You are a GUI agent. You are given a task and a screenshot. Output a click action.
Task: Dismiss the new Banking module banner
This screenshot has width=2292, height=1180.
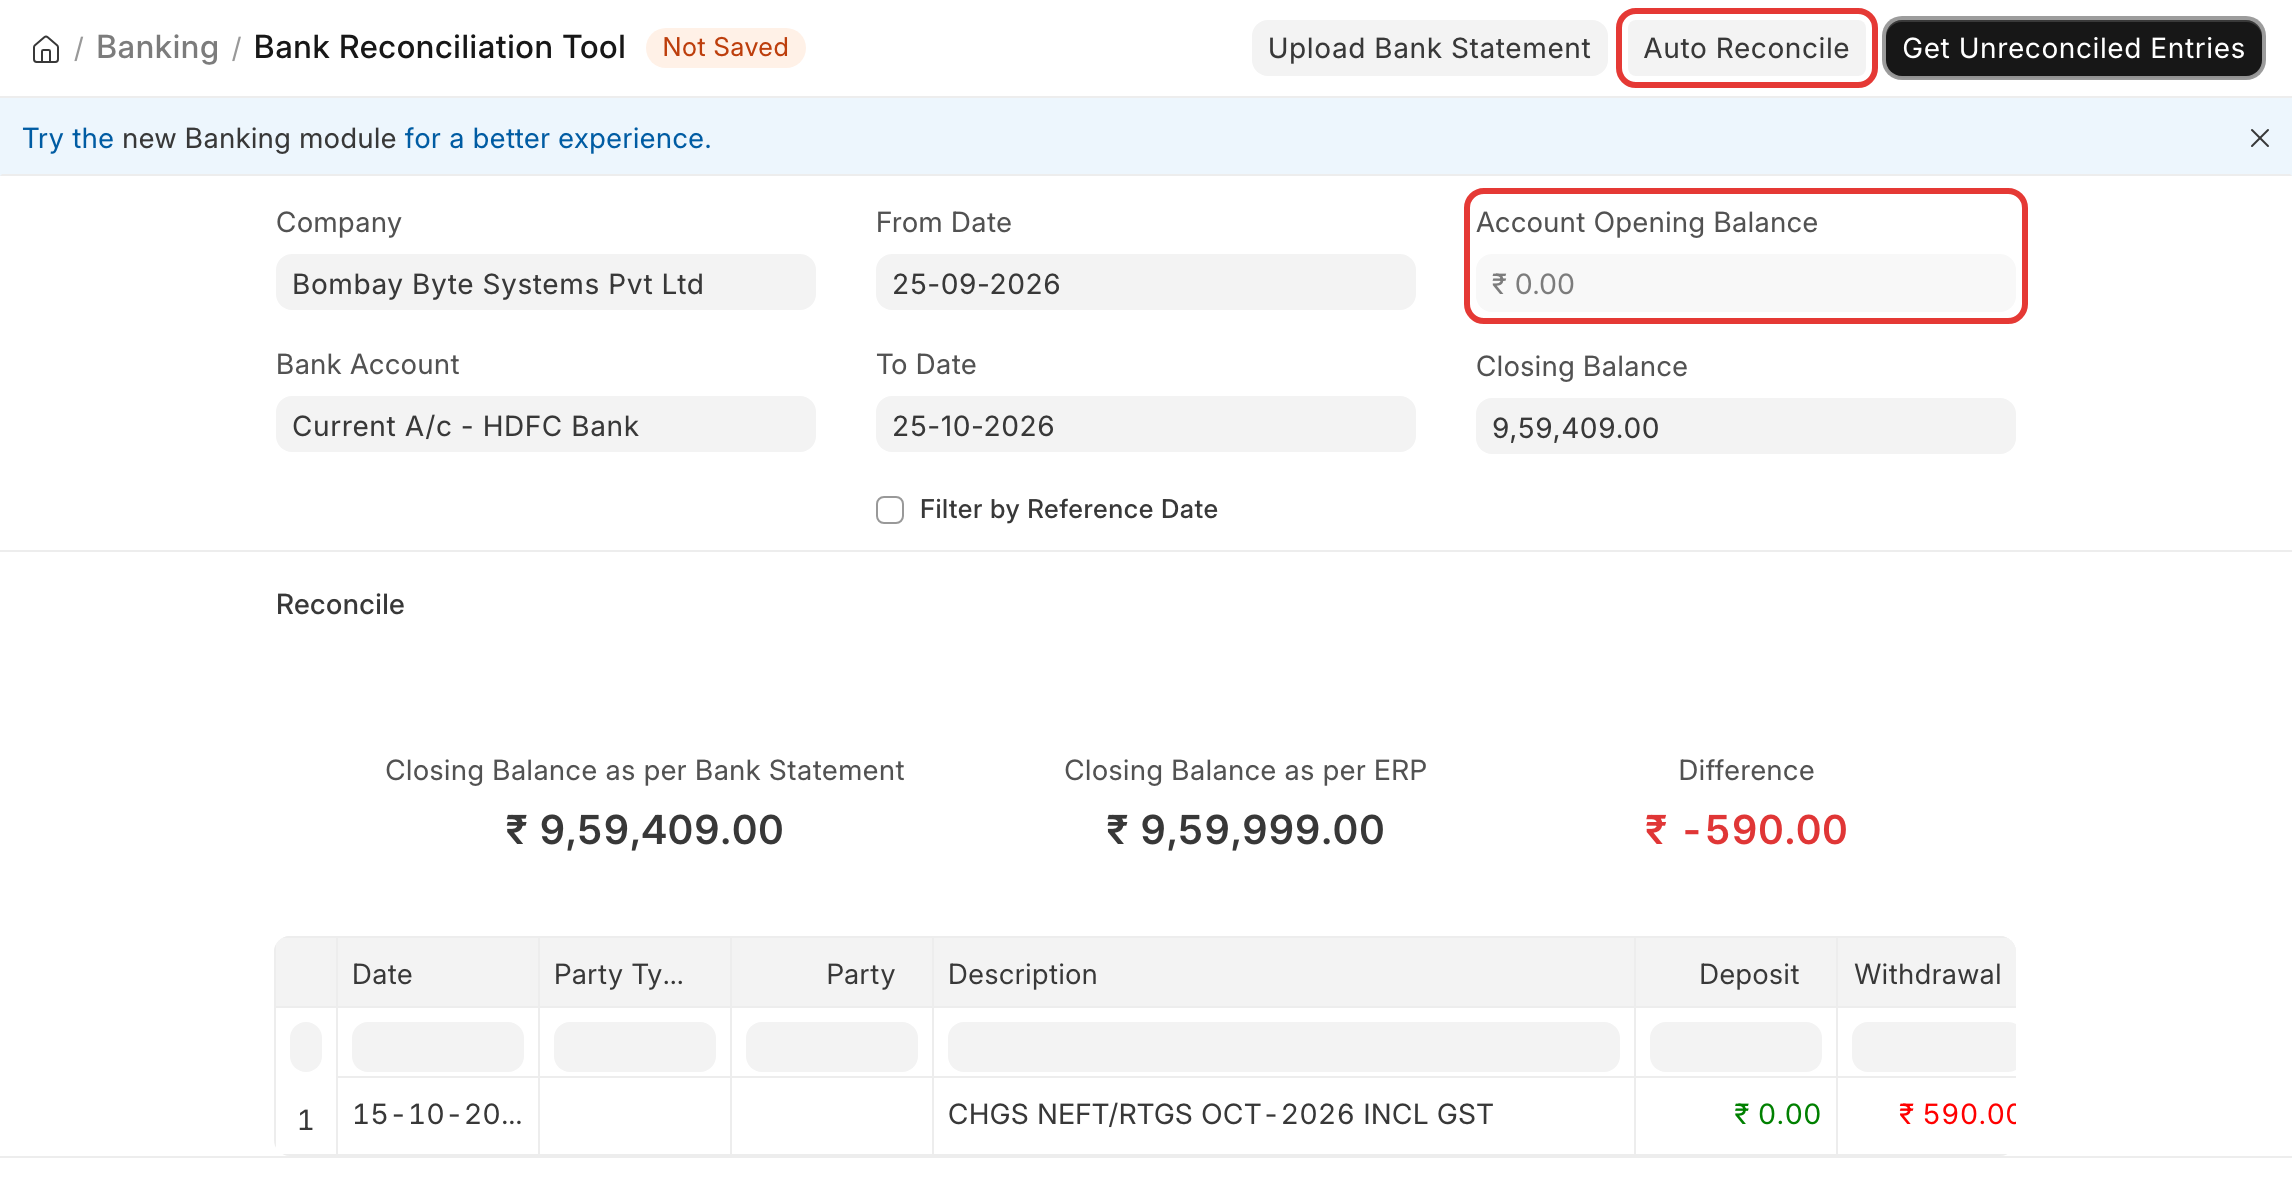point(2259,138)
